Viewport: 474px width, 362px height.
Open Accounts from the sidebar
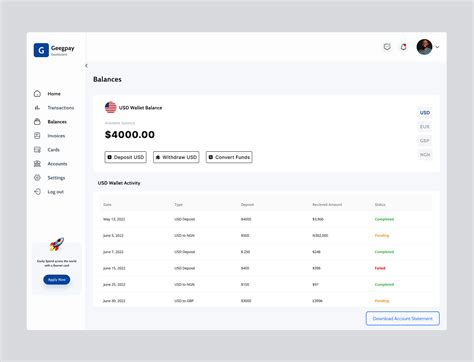point(57,164)
